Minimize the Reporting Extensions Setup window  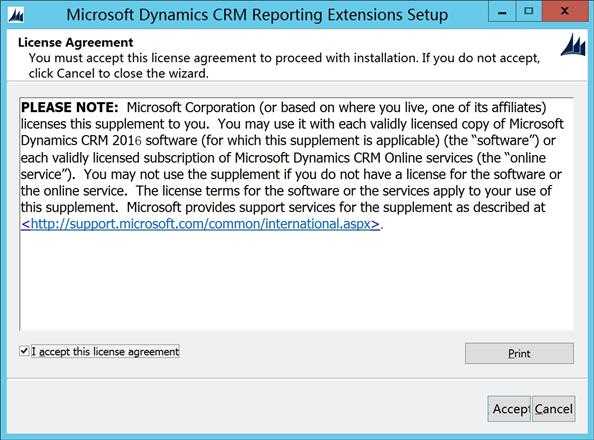pyautogui.click(x=502, y=12)
